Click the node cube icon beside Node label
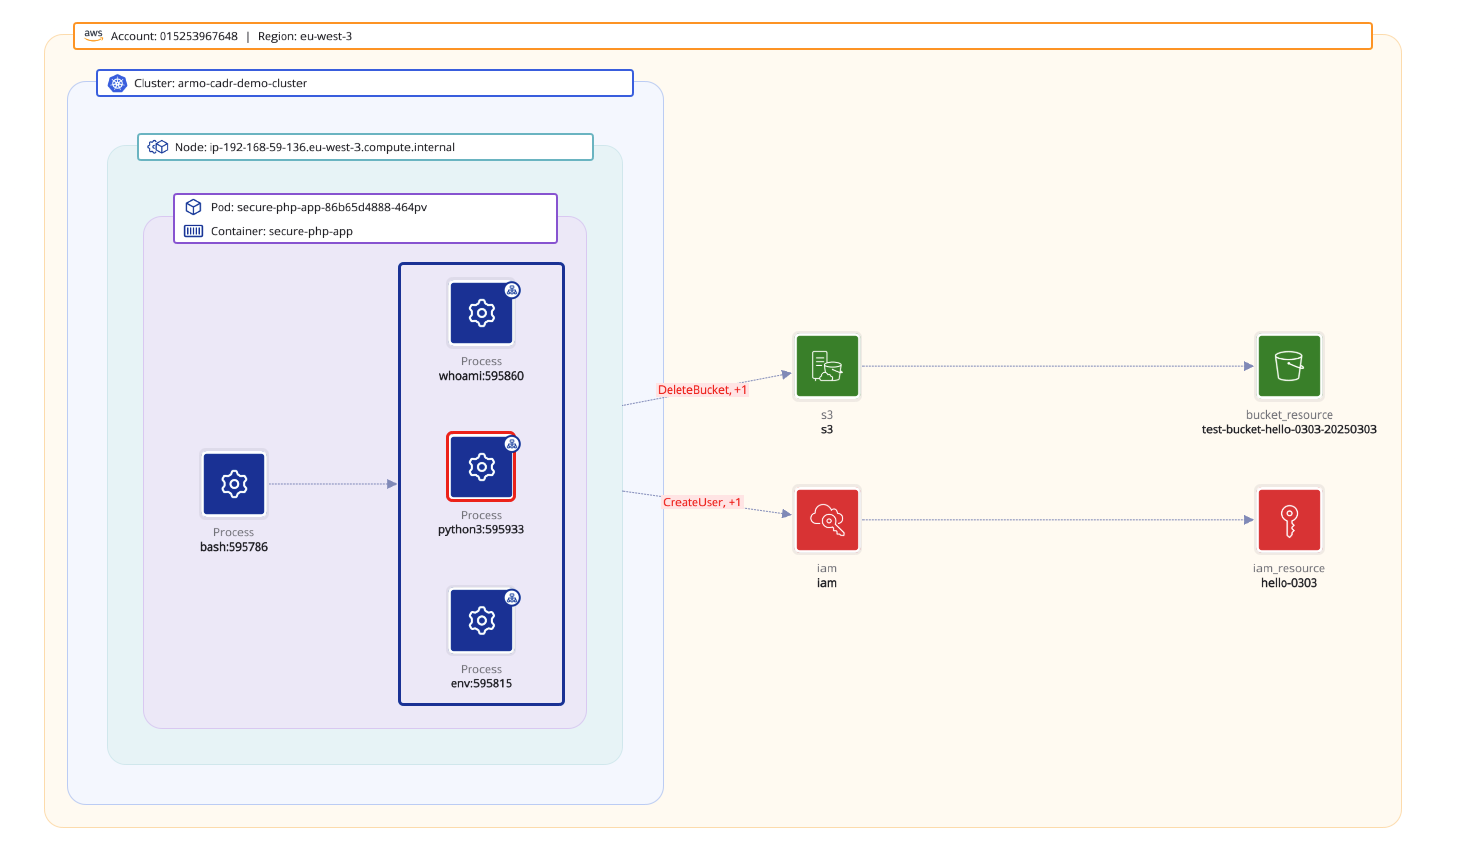This screenshot has width=1474, height=856. tap(158, 147)
